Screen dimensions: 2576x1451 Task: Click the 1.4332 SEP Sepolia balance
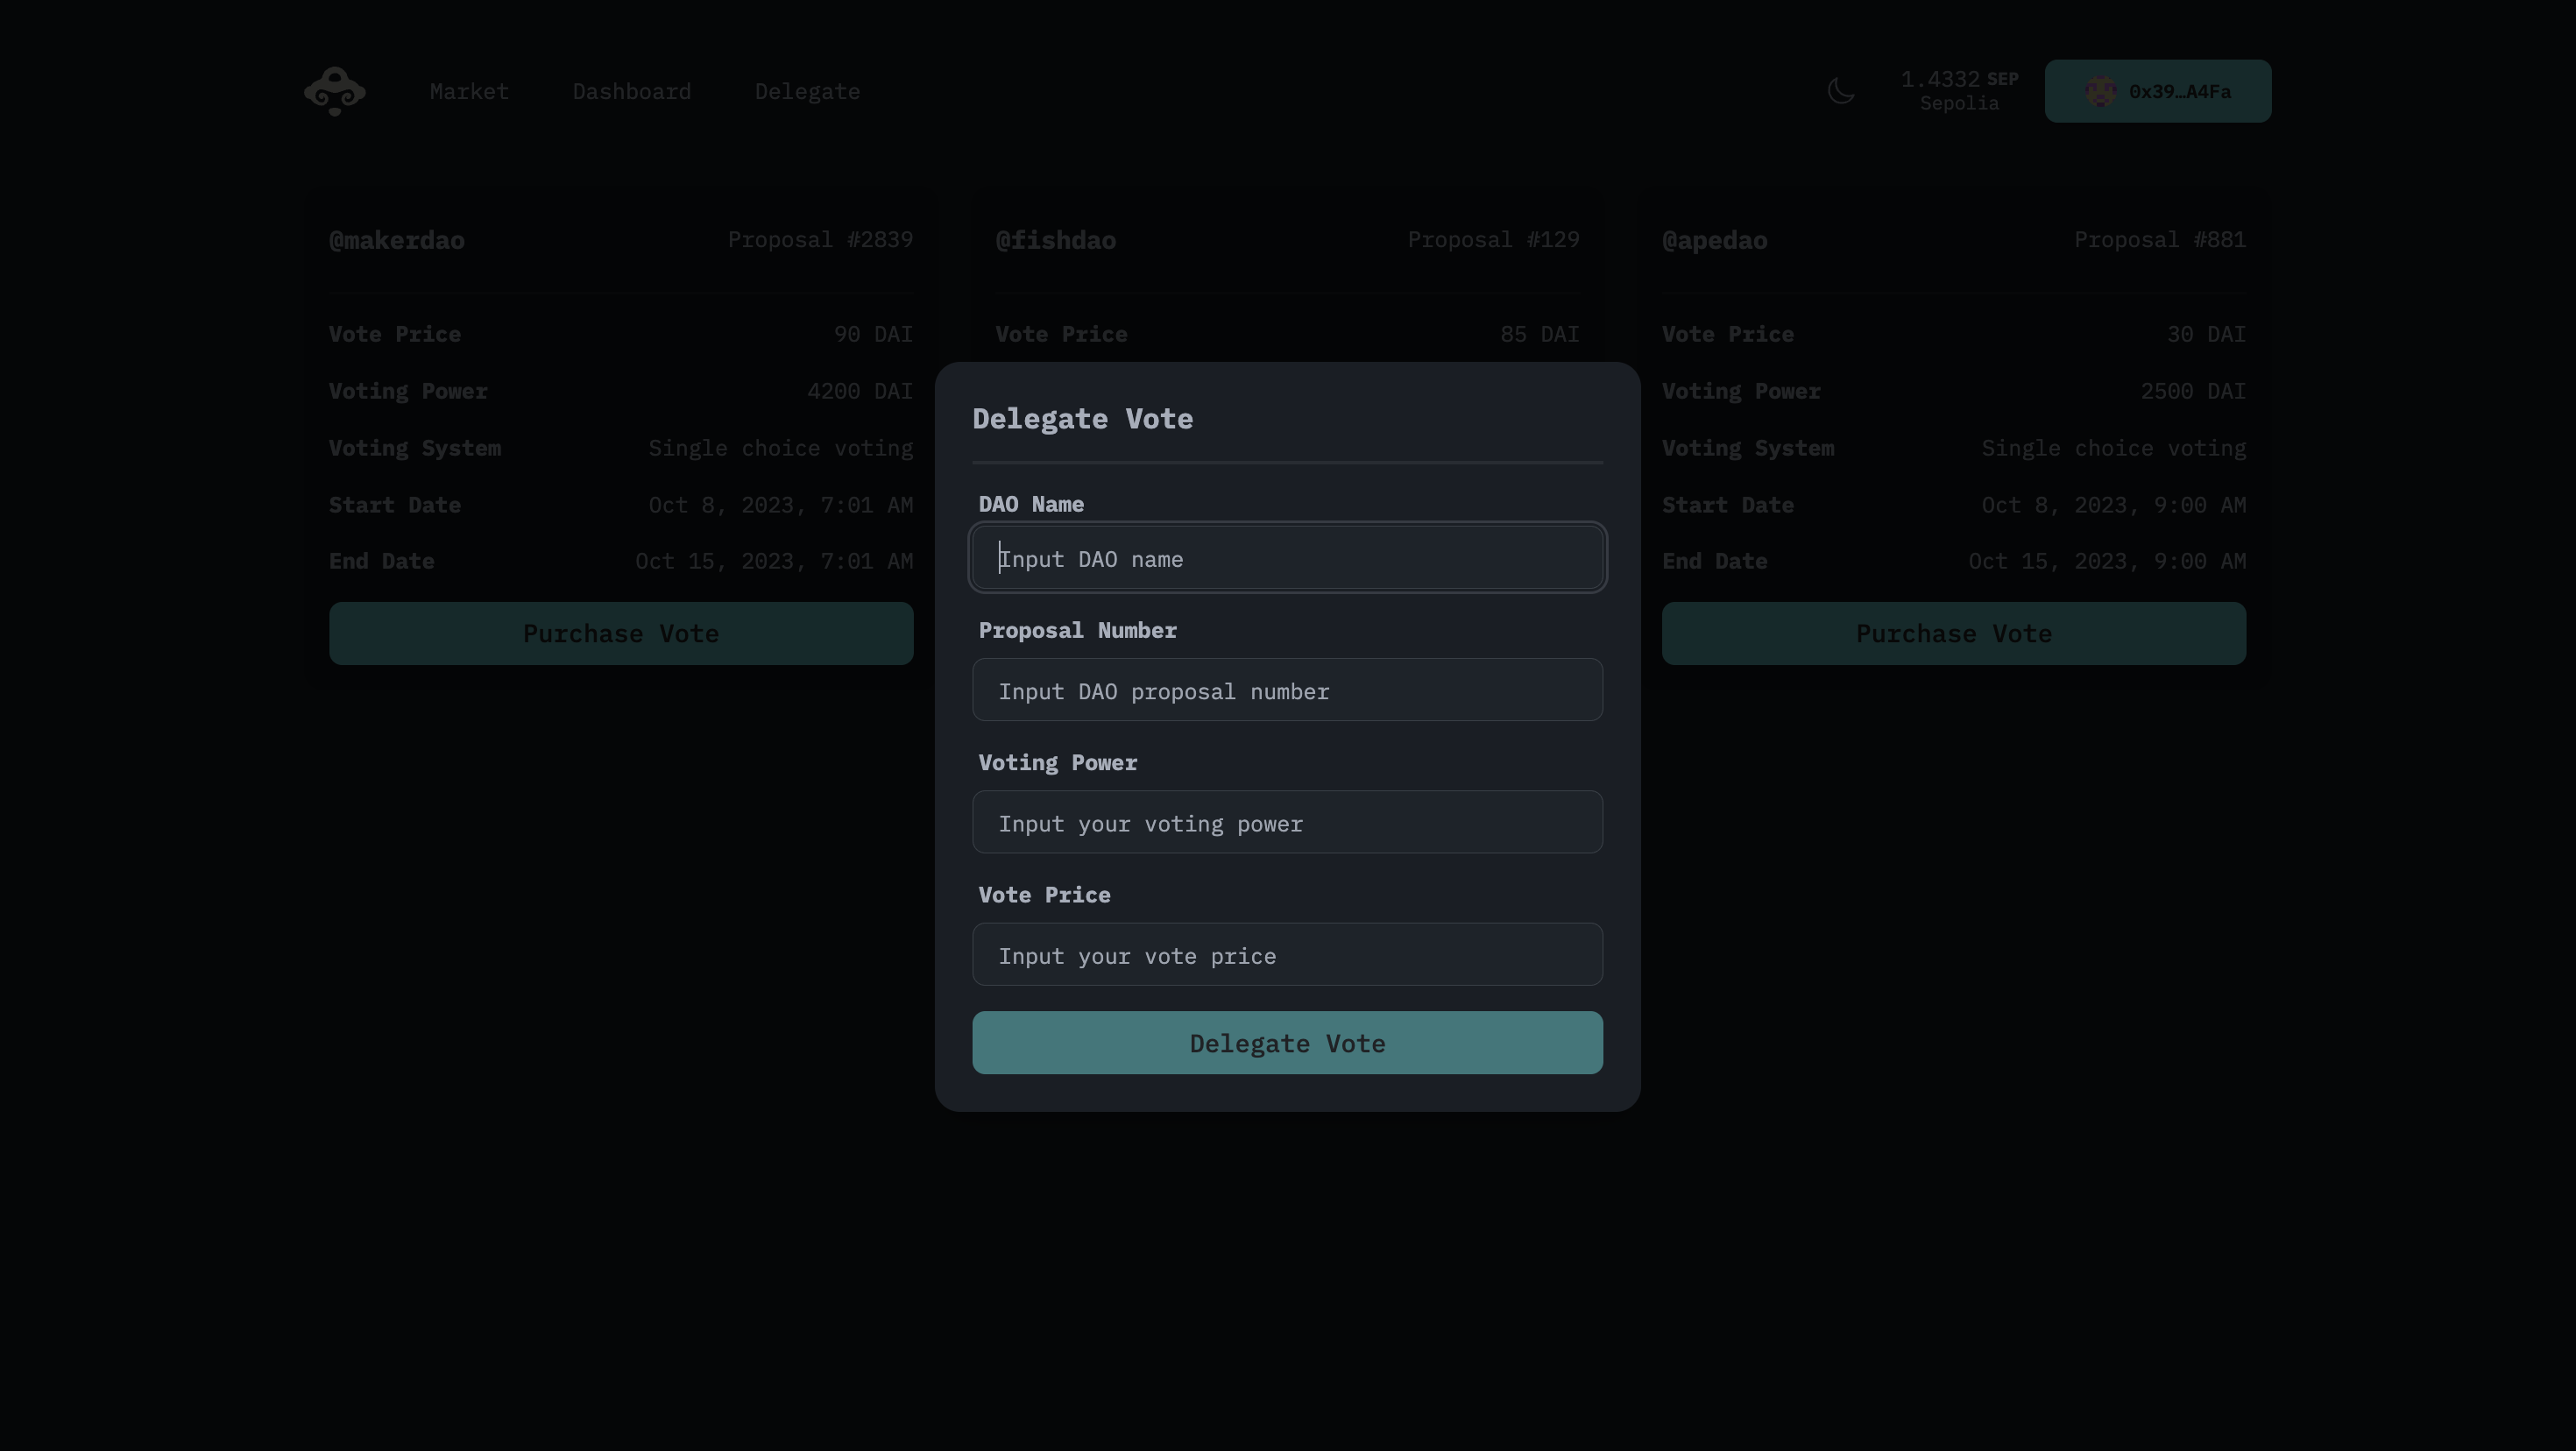[x=1960, y=91]
